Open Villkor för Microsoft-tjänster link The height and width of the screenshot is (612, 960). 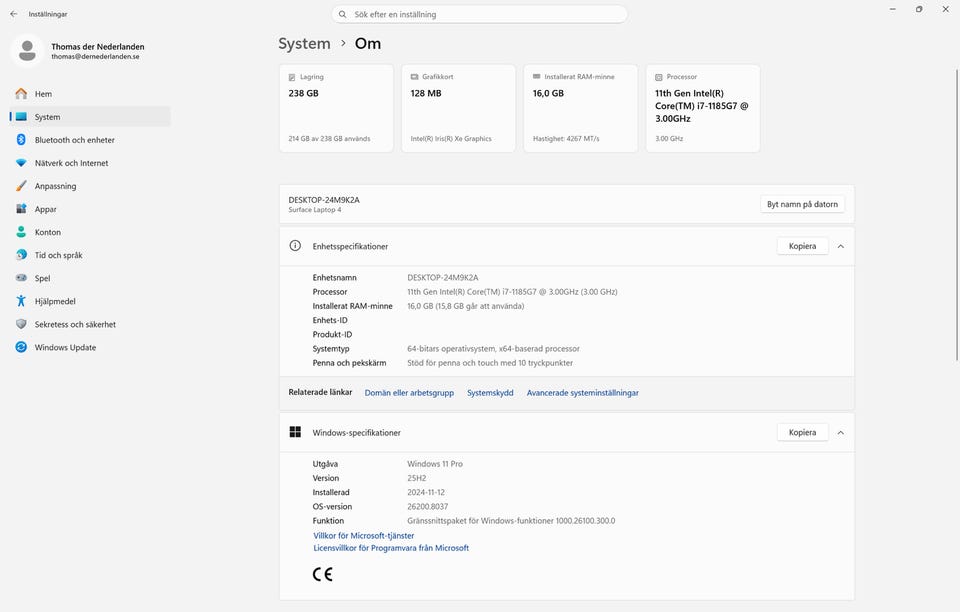coord(363,536)
